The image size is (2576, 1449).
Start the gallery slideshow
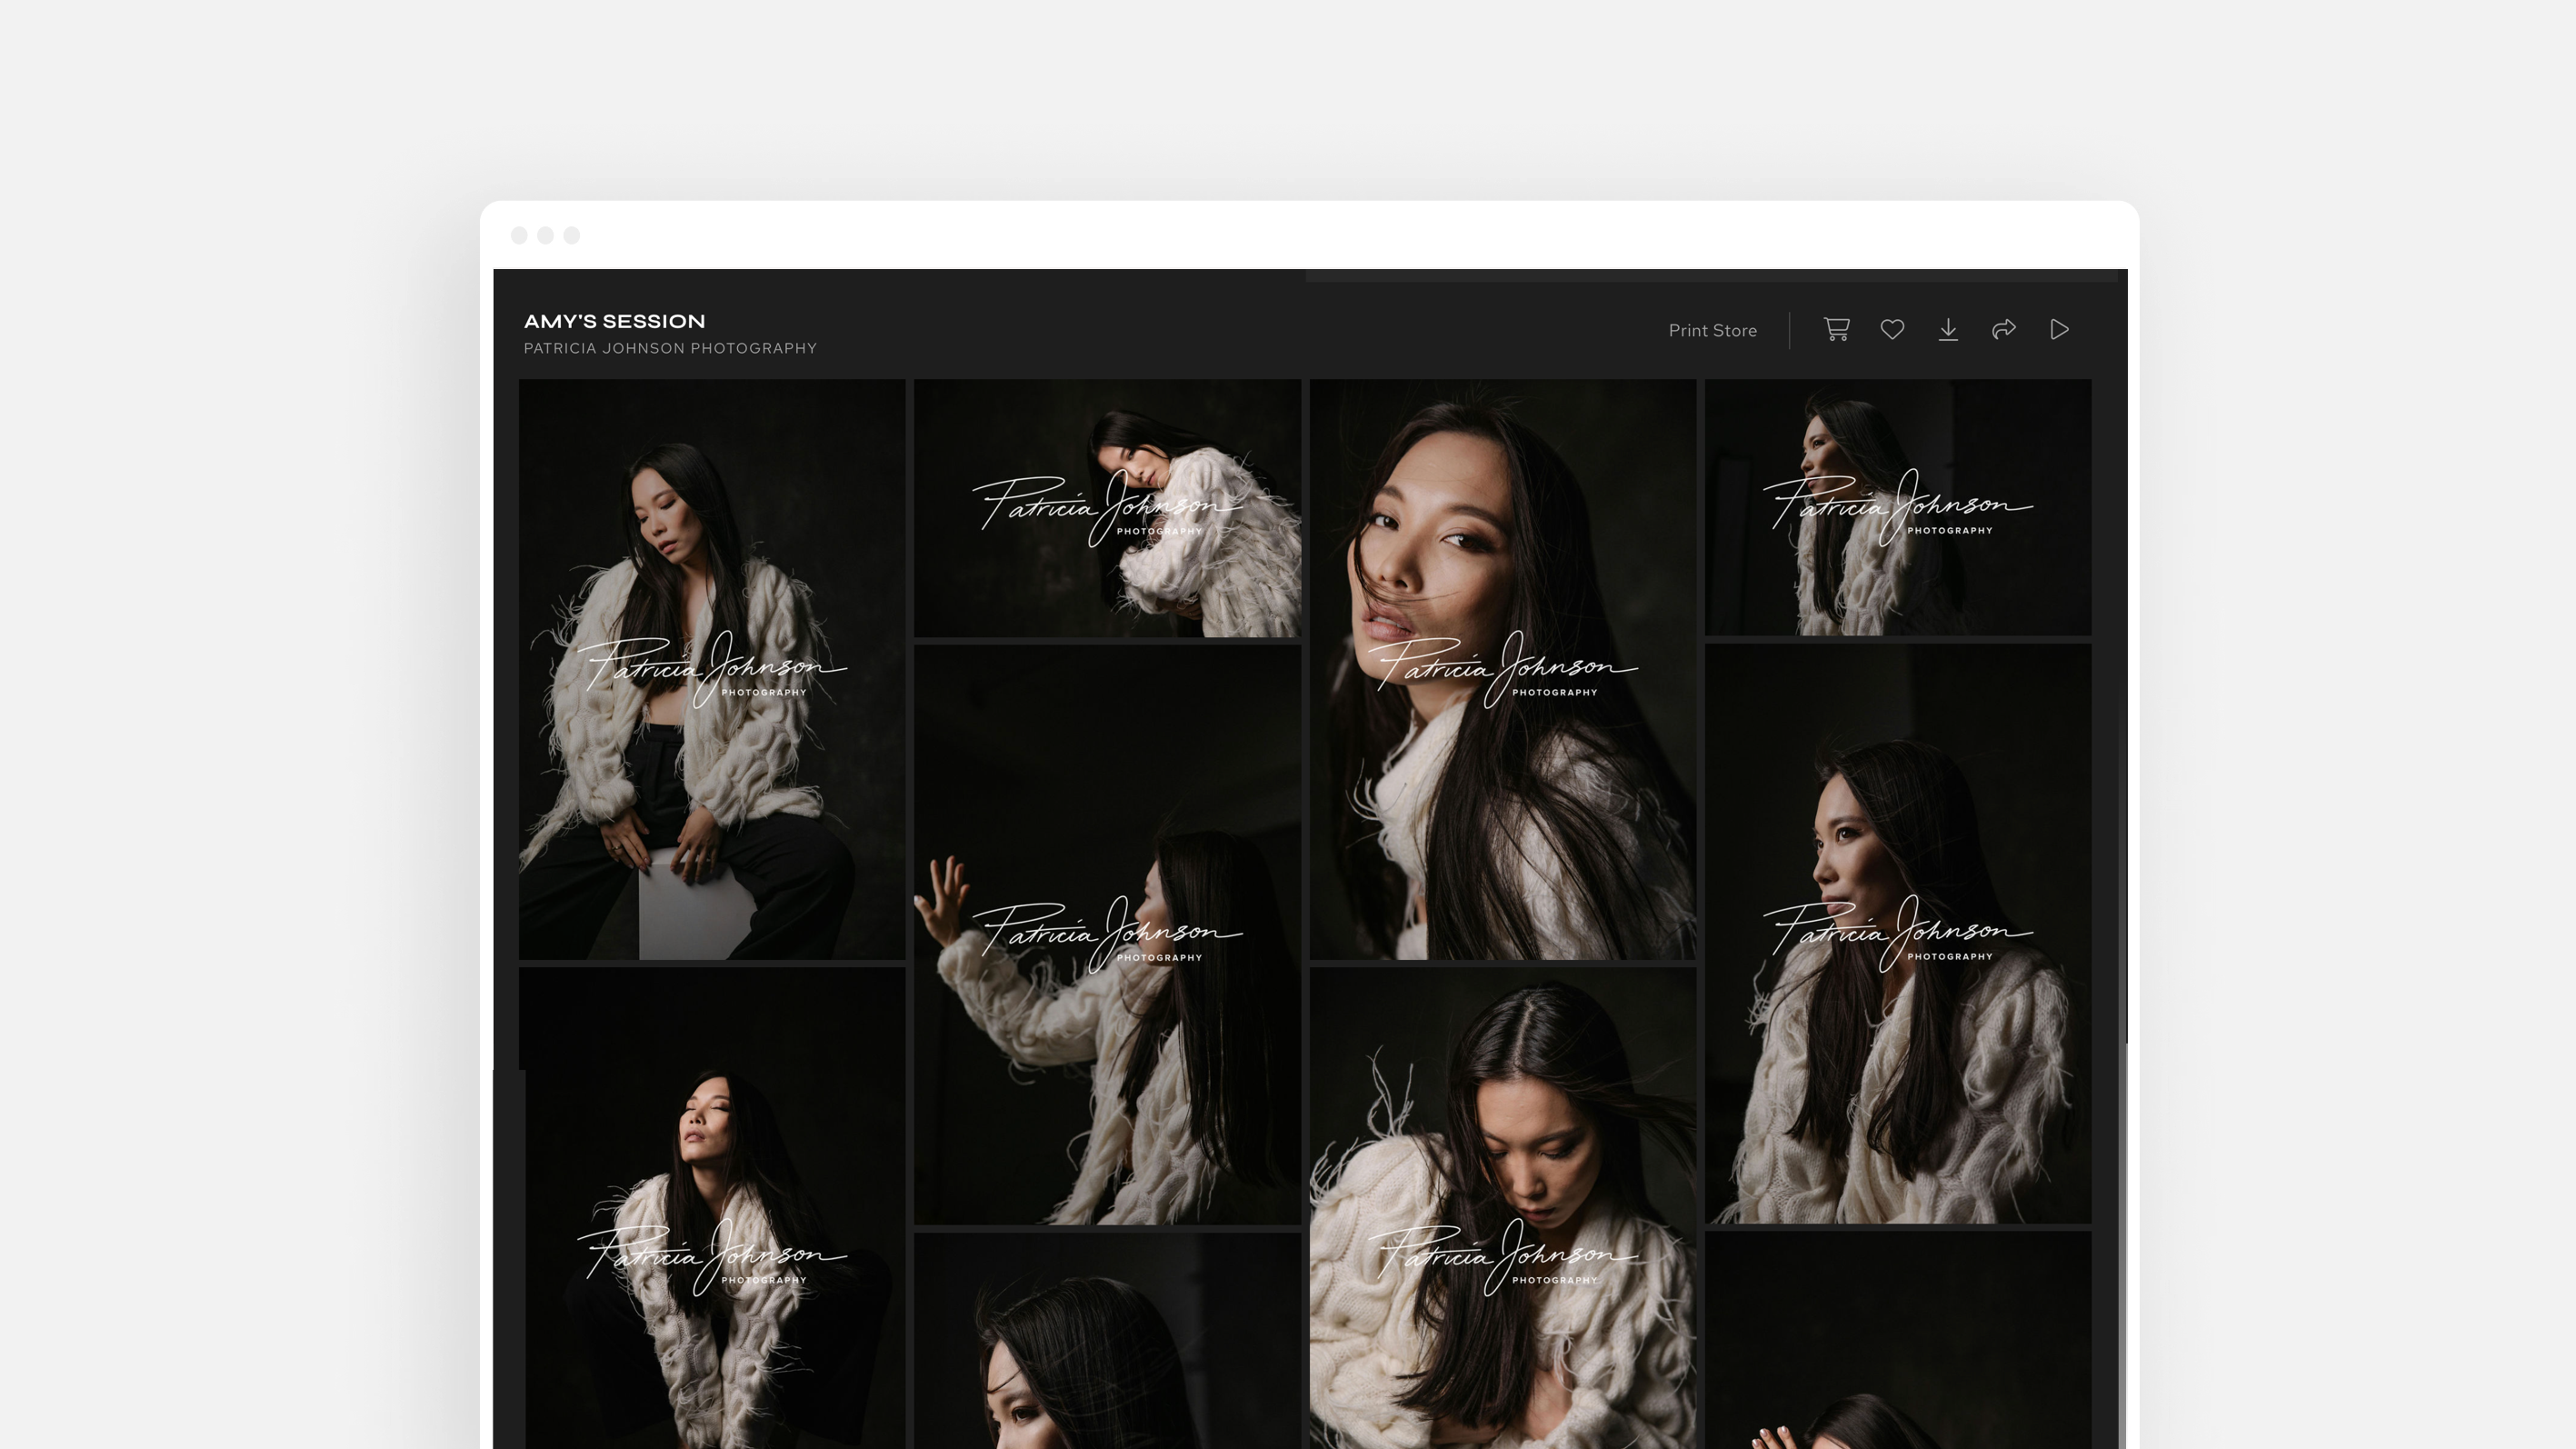pos(2059,329)
